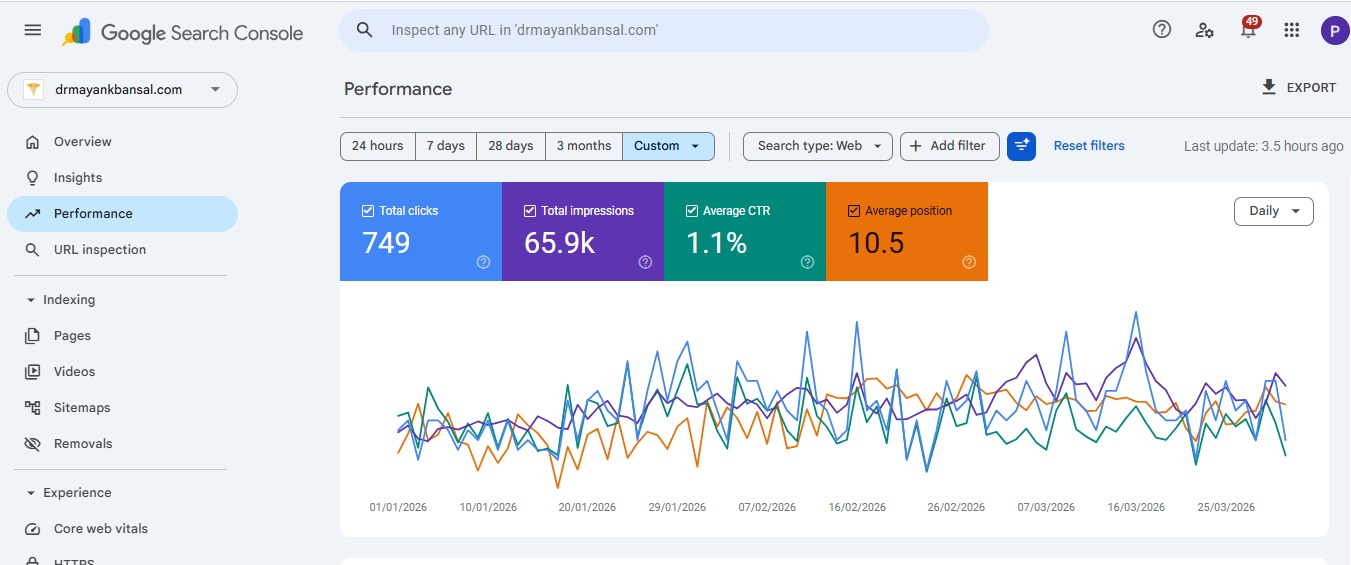This screenshot has width=1351, height=565.
Task: Click the Add filter button
Action: (x=948, y=146)
